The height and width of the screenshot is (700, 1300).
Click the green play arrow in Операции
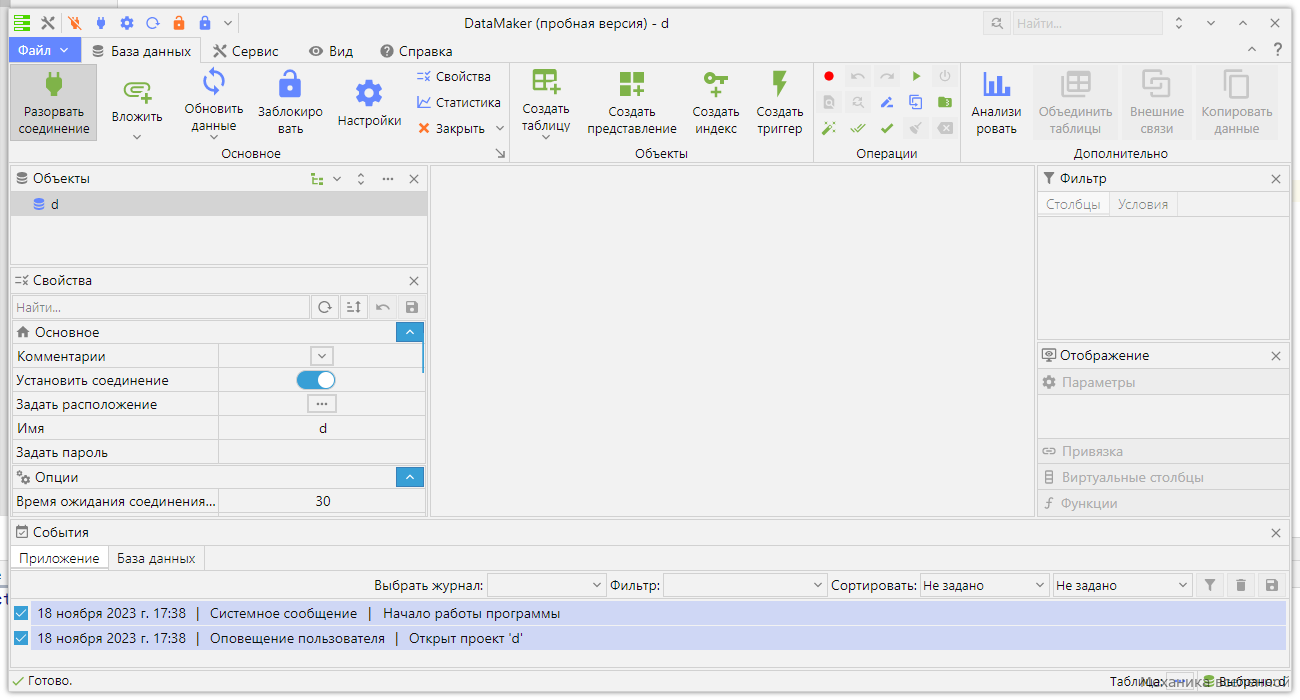point(916,76)
